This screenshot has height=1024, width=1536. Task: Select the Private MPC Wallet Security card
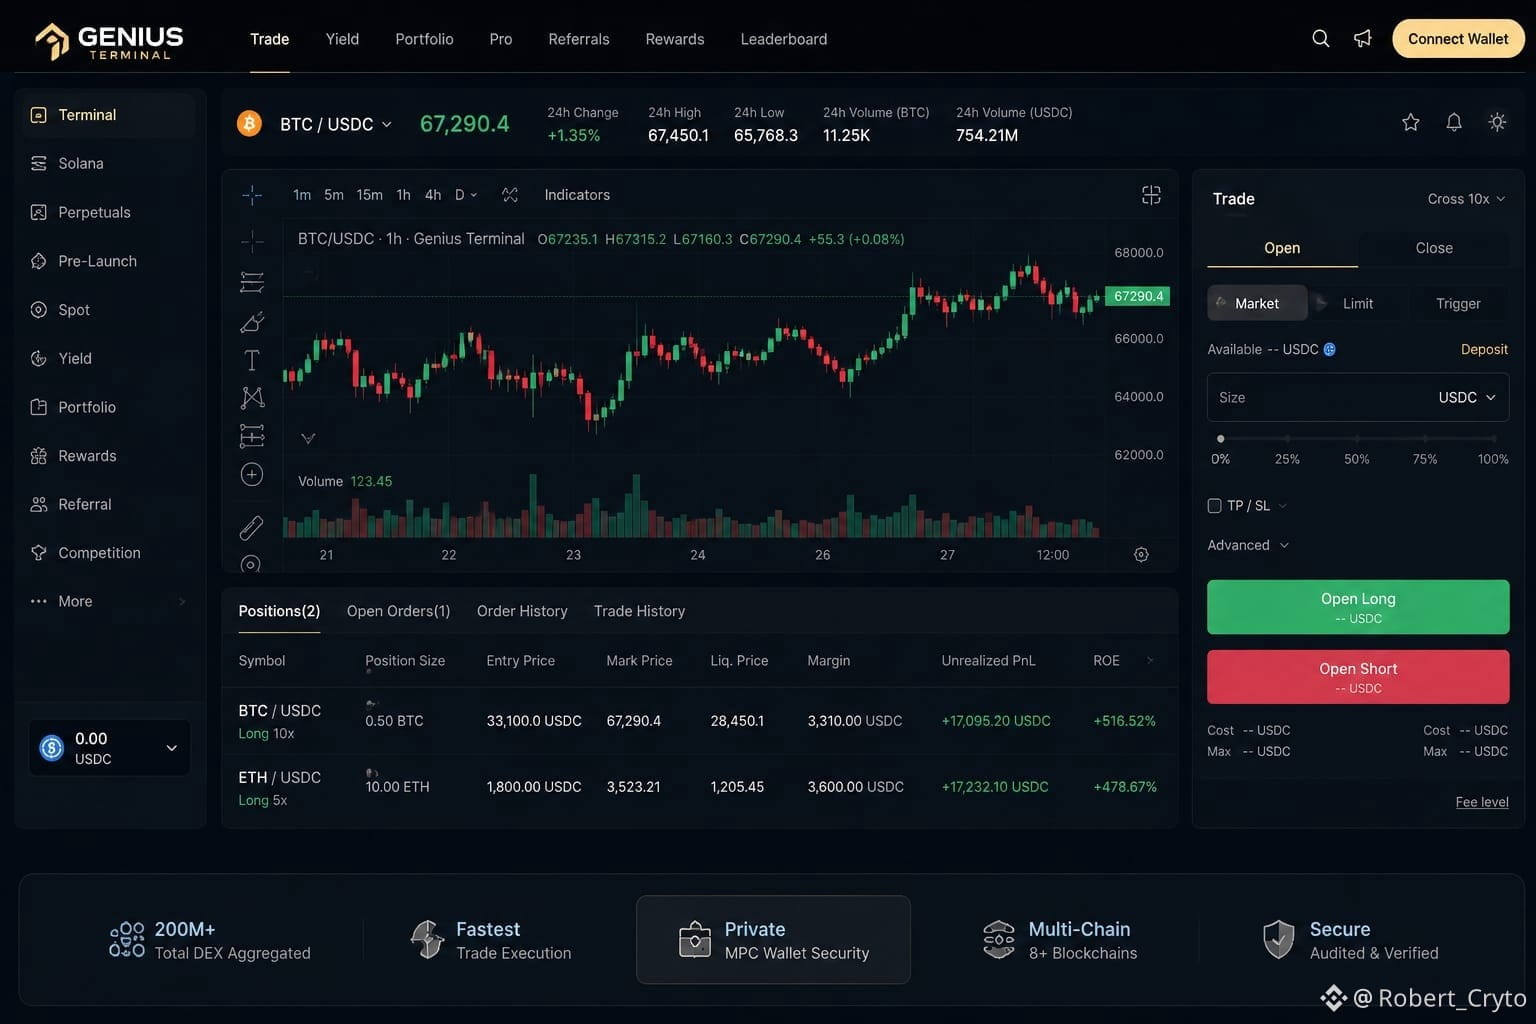coord(773,940)
